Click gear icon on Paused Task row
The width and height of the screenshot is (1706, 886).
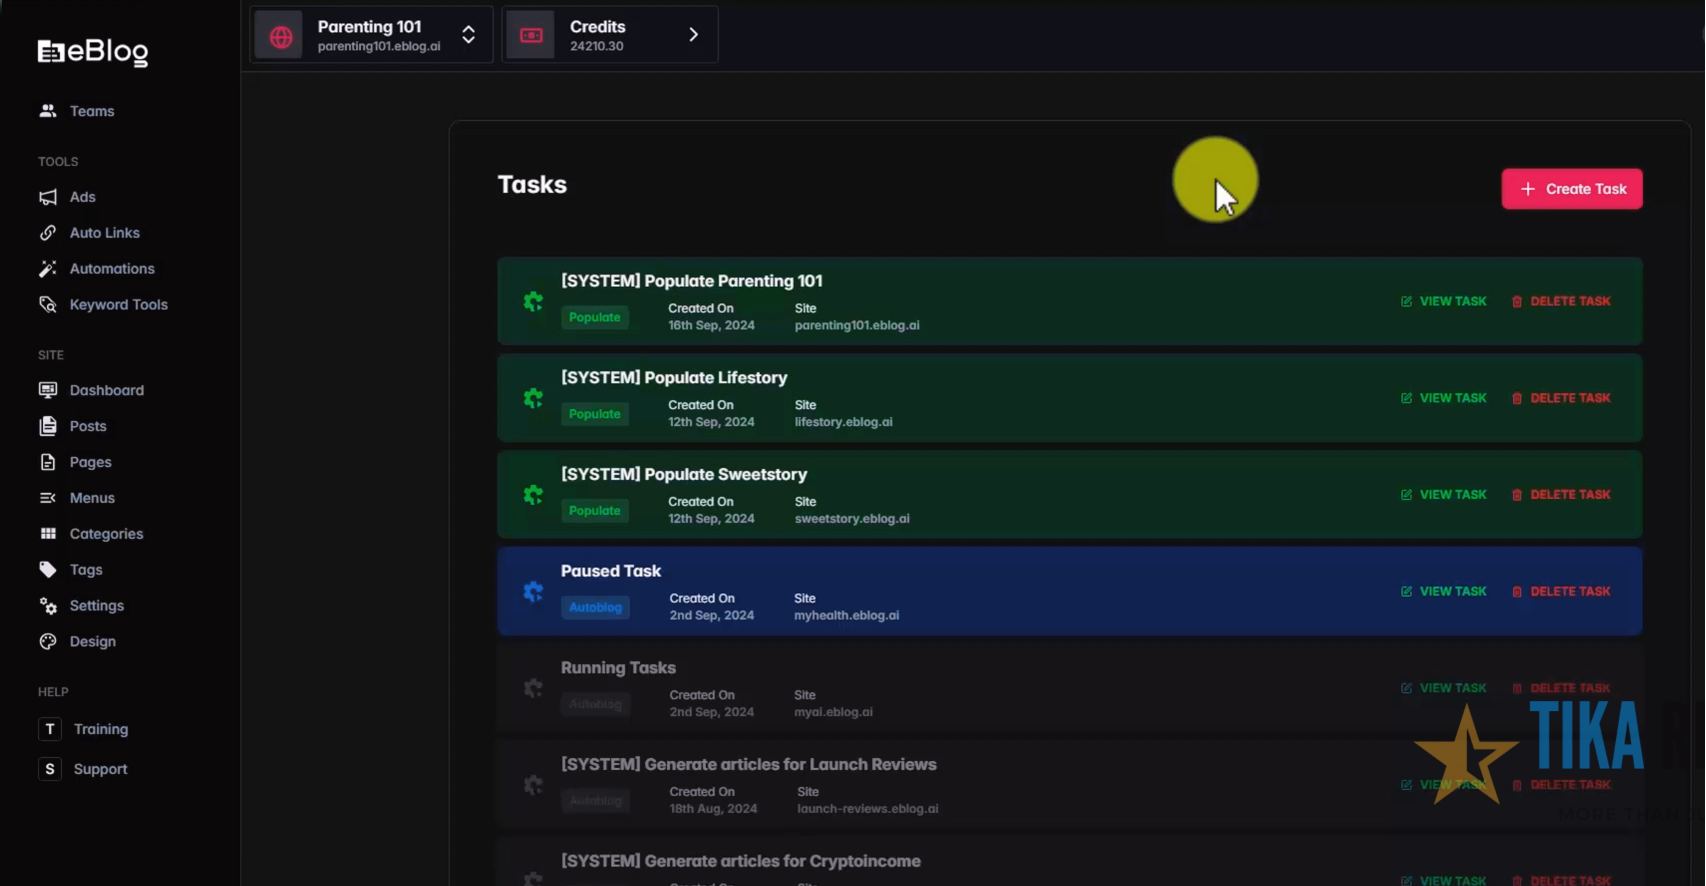(x=533, y=592)
